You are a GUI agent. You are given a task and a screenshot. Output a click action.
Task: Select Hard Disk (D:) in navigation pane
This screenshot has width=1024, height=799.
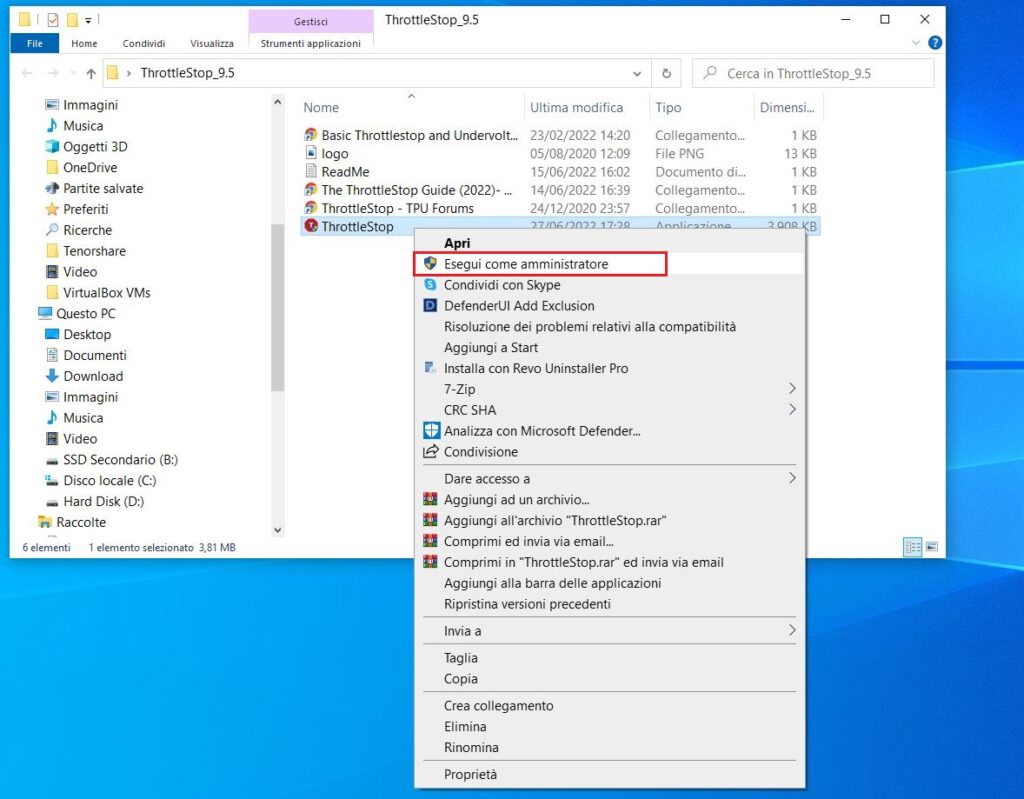point(103,501)
